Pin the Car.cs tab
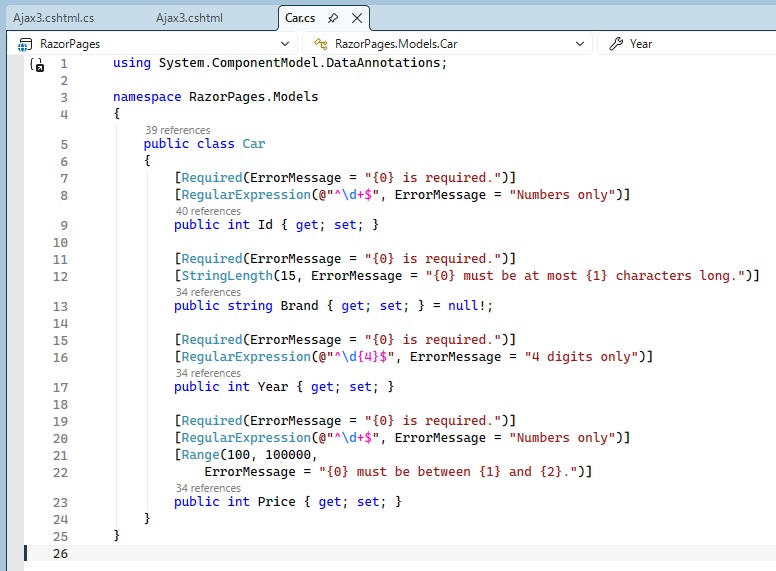This screenshot has height=571, width=776. click(x=333, y=18)
